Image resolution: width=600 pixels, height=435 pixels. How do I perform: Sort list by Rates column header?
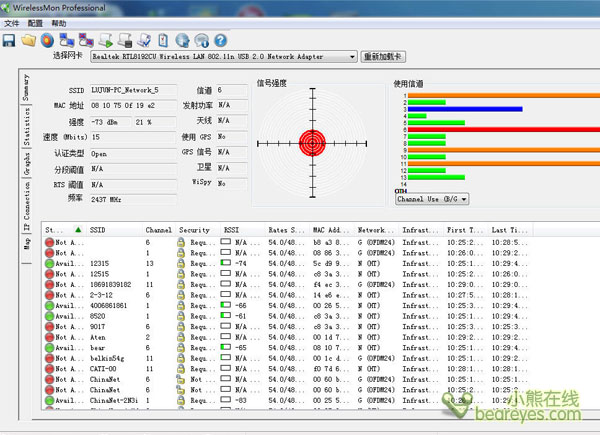(287, 230)
